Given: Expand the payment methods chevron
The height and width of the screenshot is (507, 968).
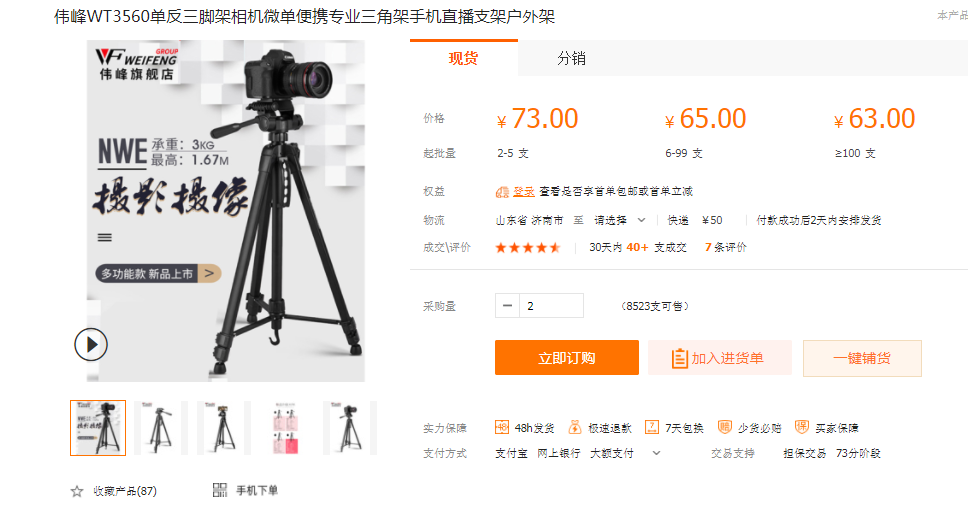Looking at the screenshot, I should click(x=656, y=453).
